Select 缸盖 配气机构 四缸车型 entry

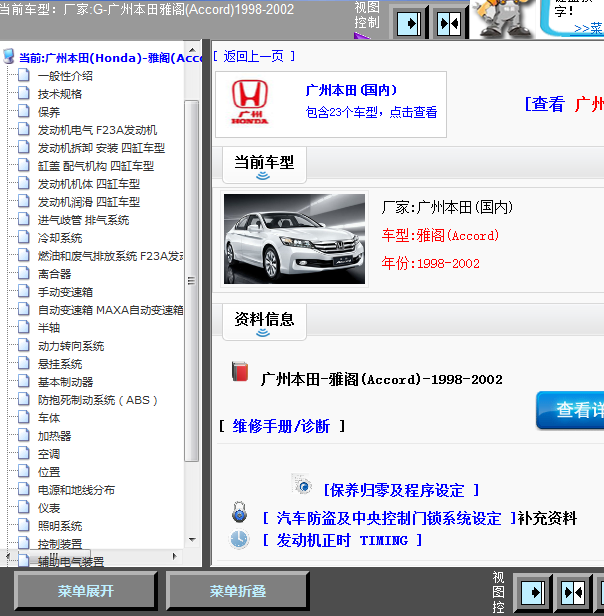[x=95, y=166]
